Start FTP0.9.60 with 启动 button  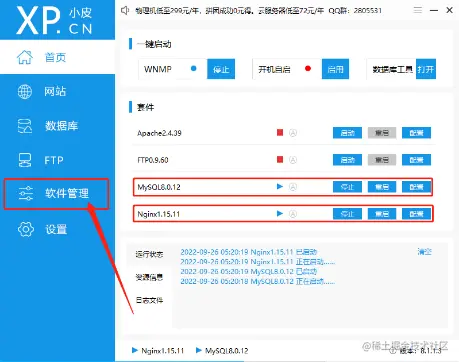(347, 160)
